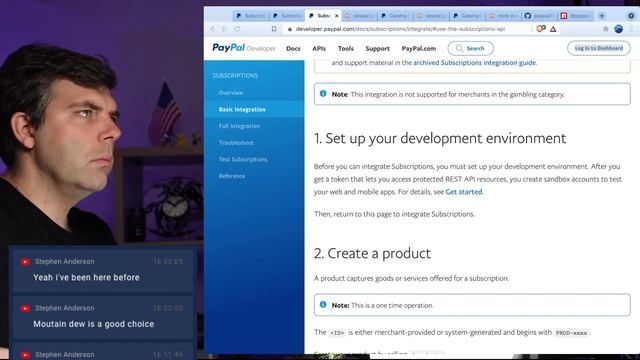This screenshot has height=360, width=640.
Task: Open the browser hamburger menu
Action: 631,29
